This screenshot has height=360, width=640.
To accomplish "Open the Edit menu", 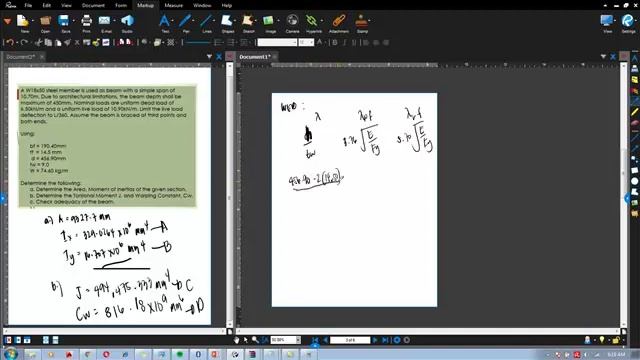I will pos(47,5).
